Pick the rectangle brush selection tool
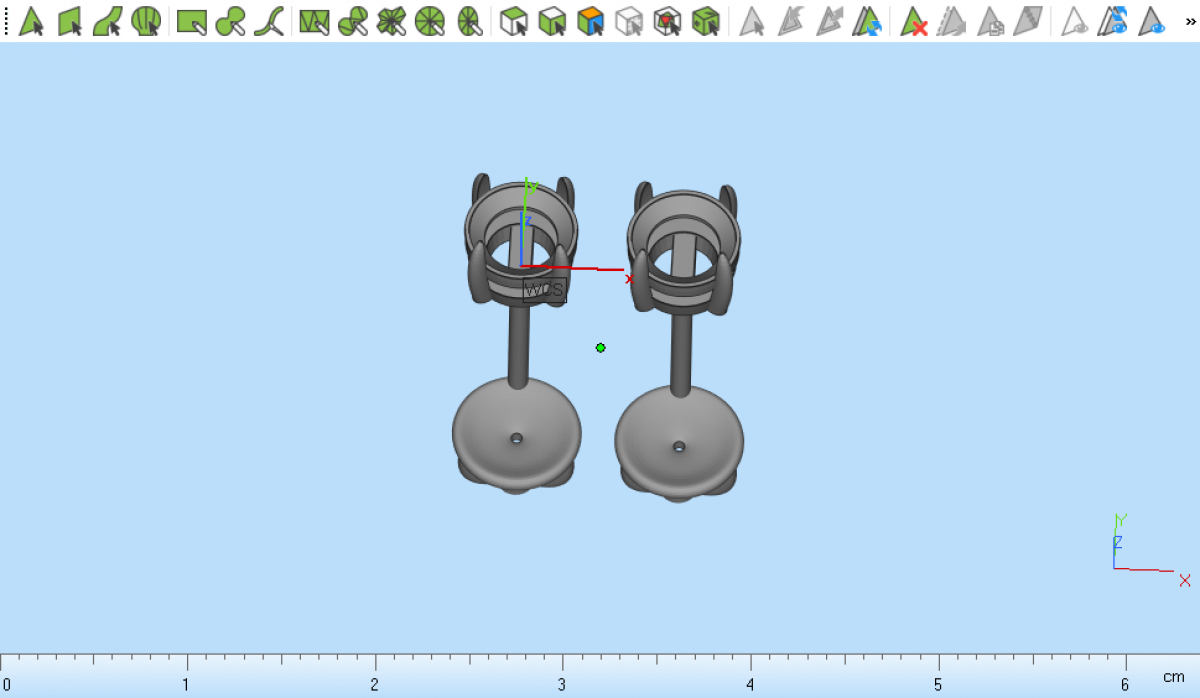Viewport: 1200px width, 698px height. pos(192,21)
